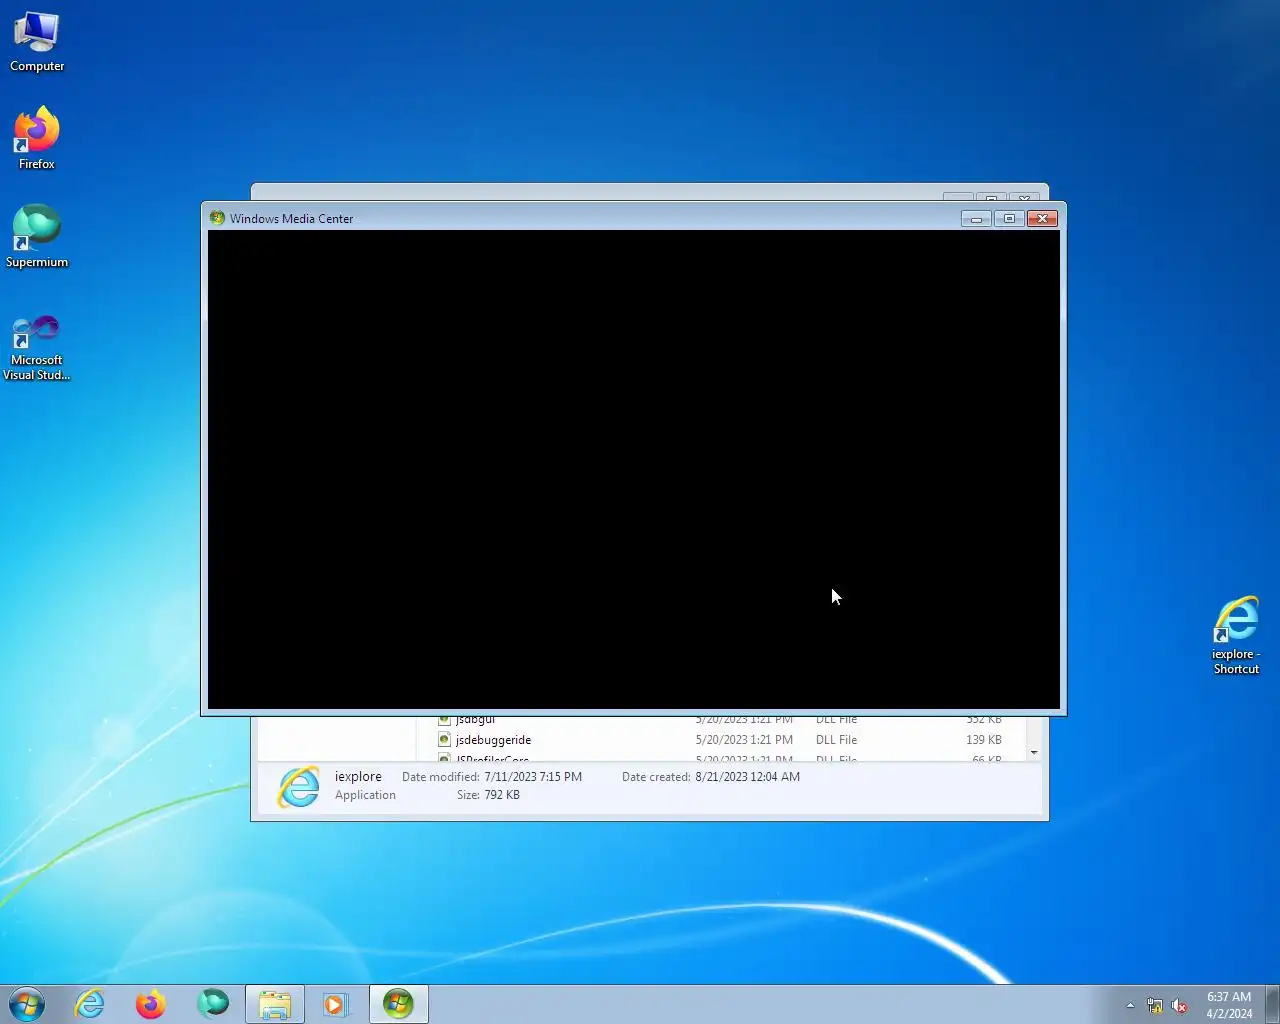Click the iexplore name in the details pane

(358, 777)
